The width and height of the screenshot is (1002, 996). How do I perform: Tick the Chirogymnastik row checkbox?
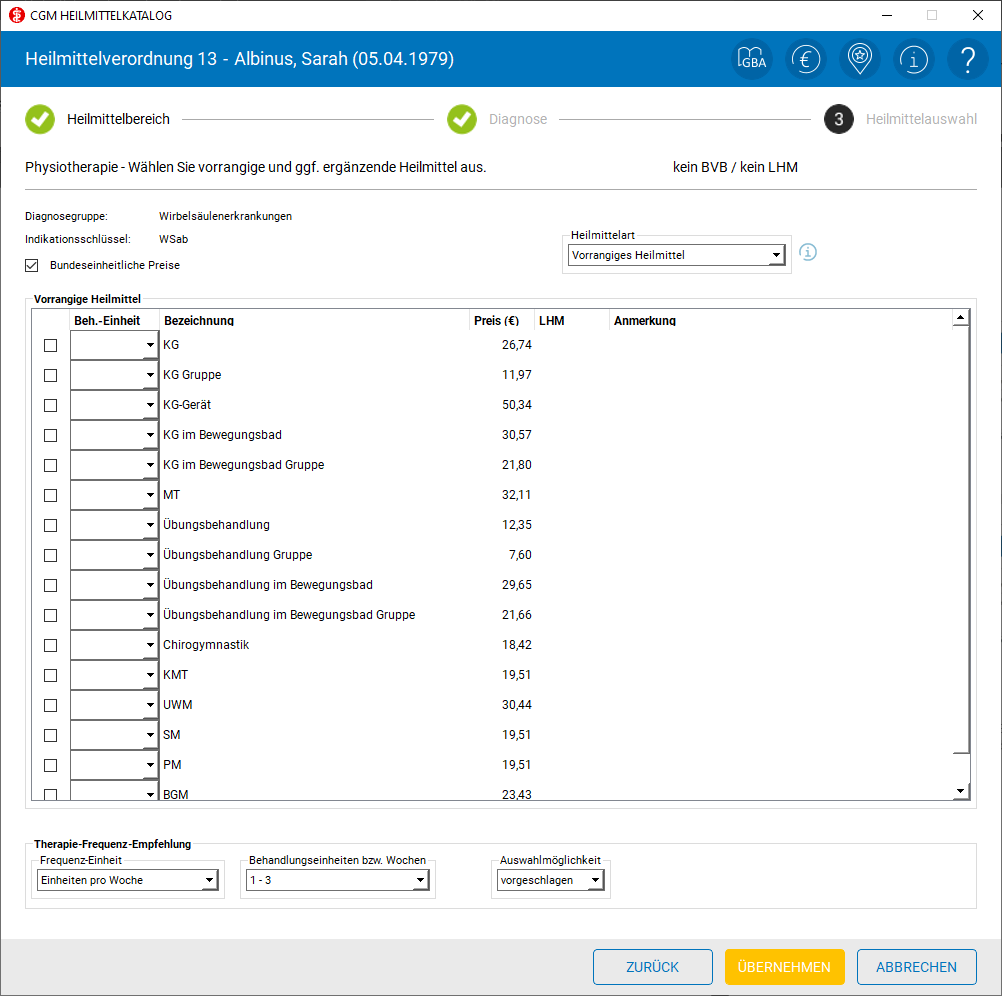coord(50,645)
